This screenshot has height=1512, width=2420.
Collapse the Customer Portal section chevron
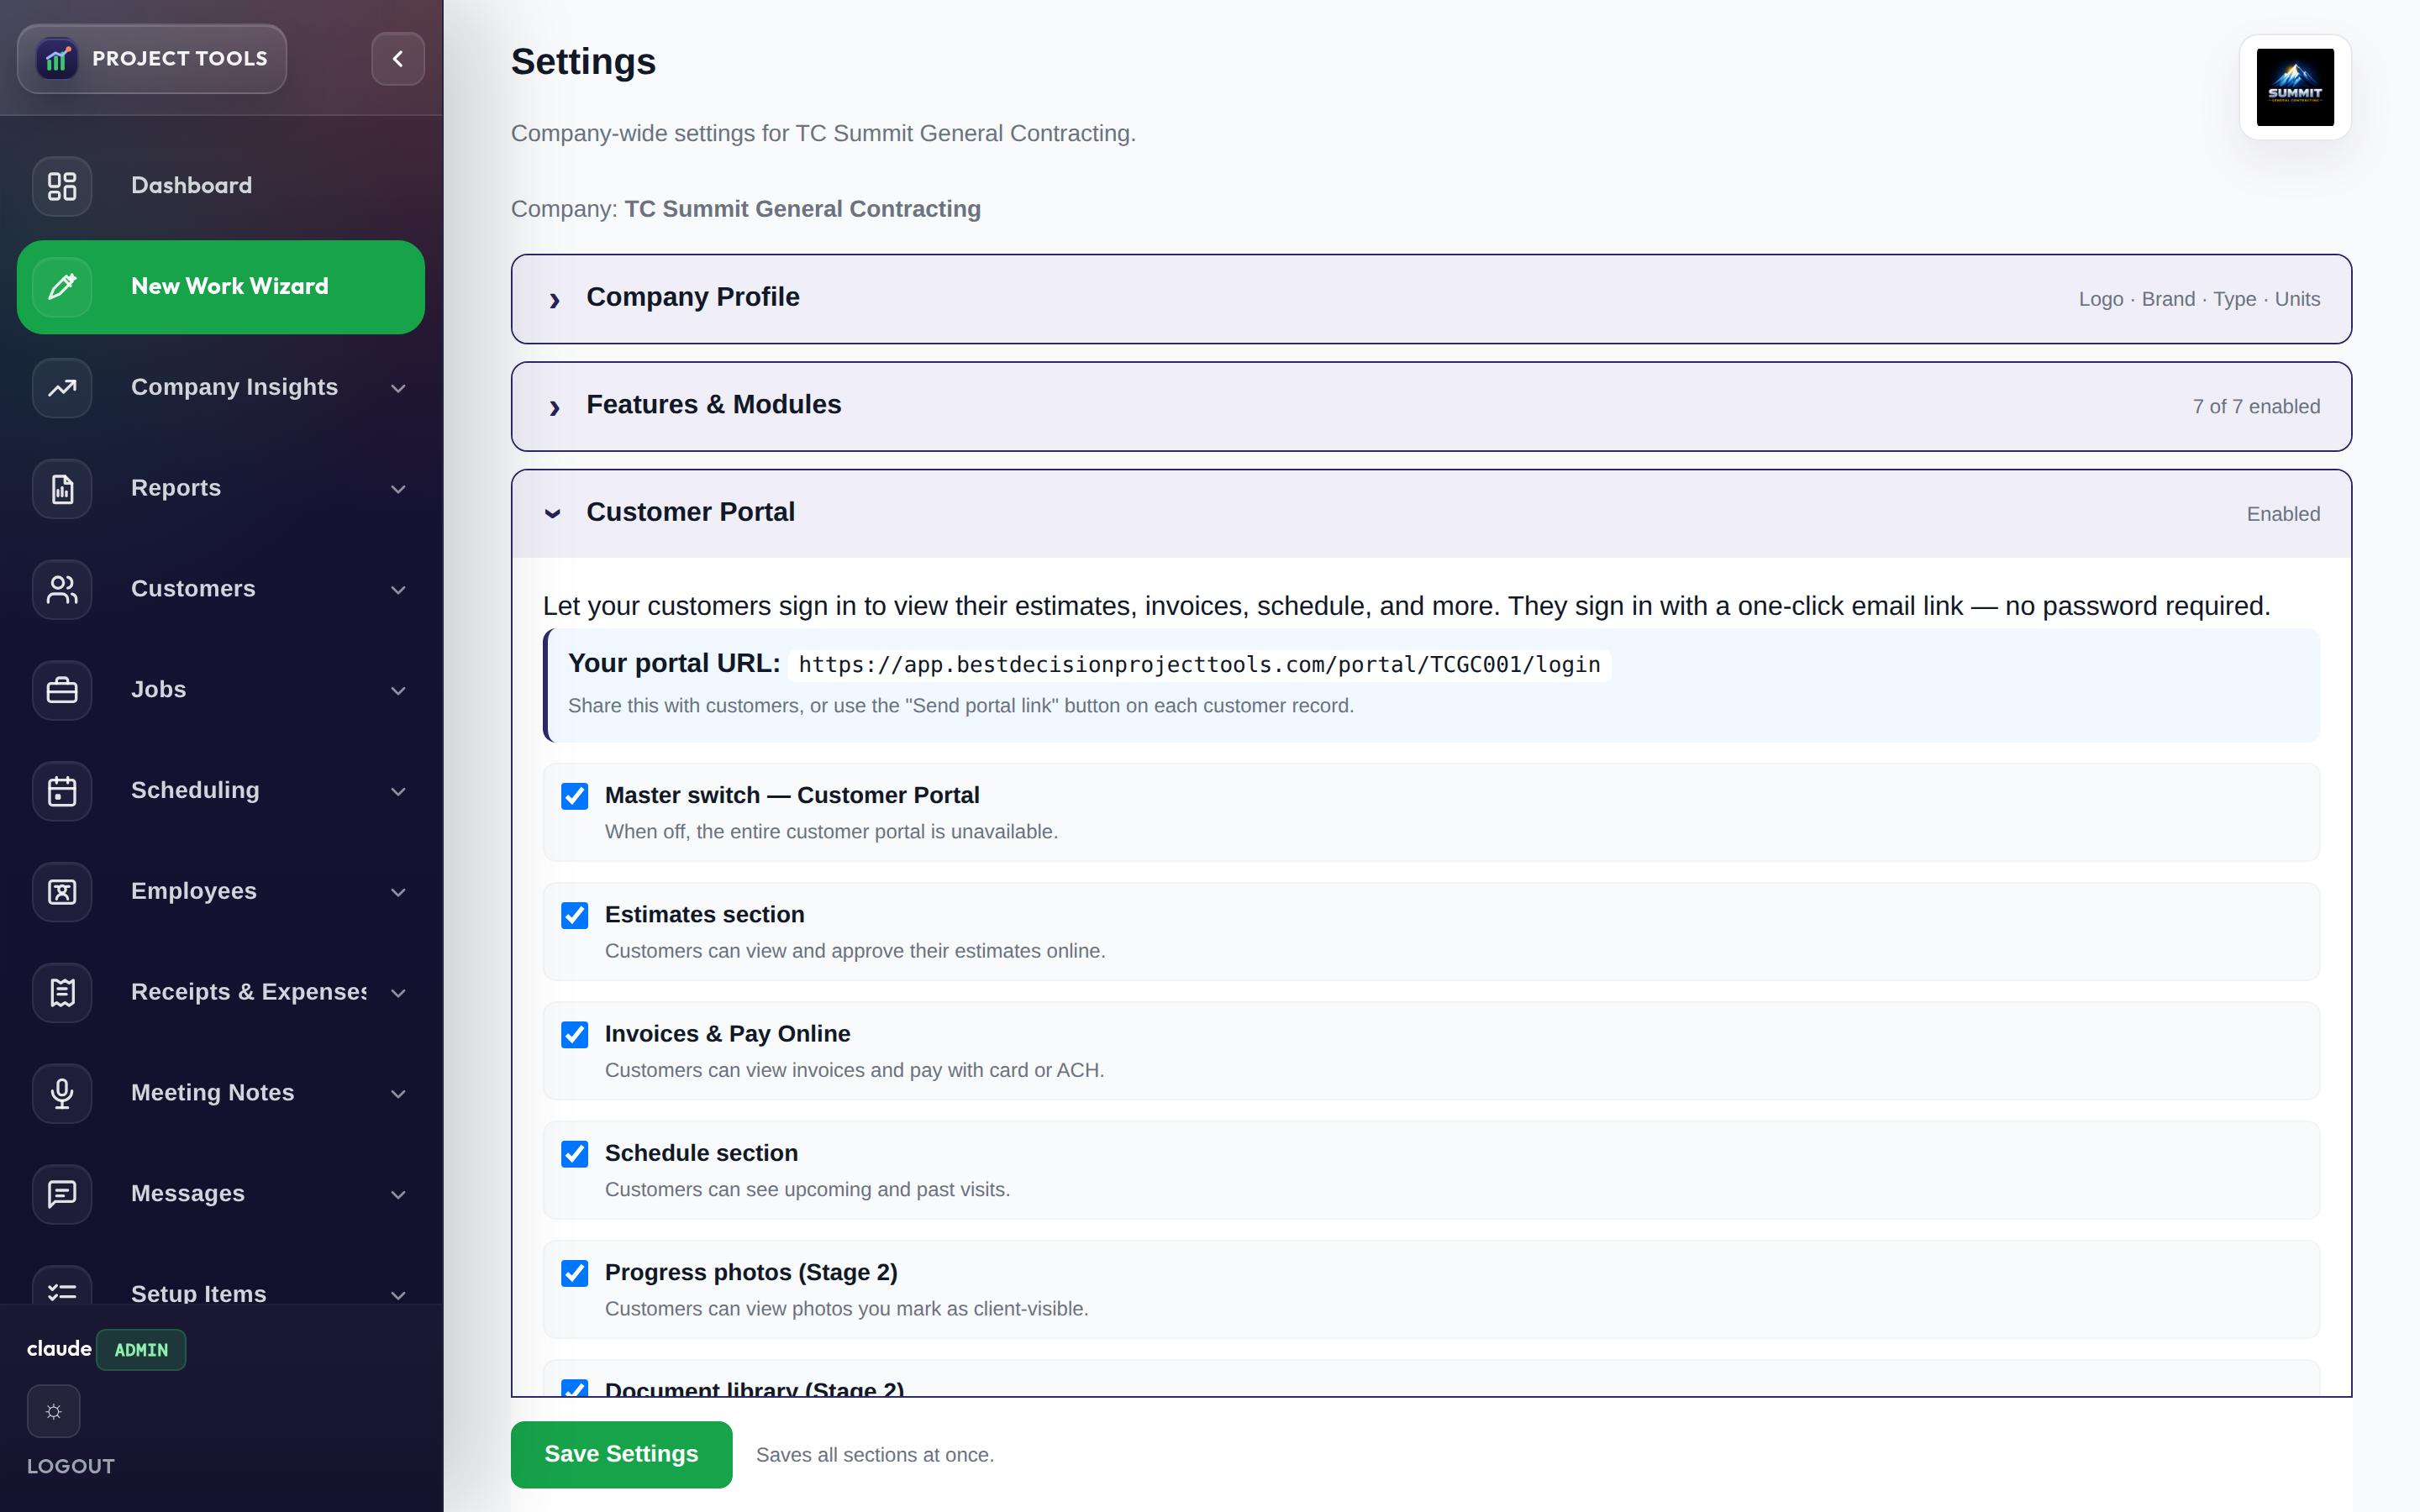point(553,514)
